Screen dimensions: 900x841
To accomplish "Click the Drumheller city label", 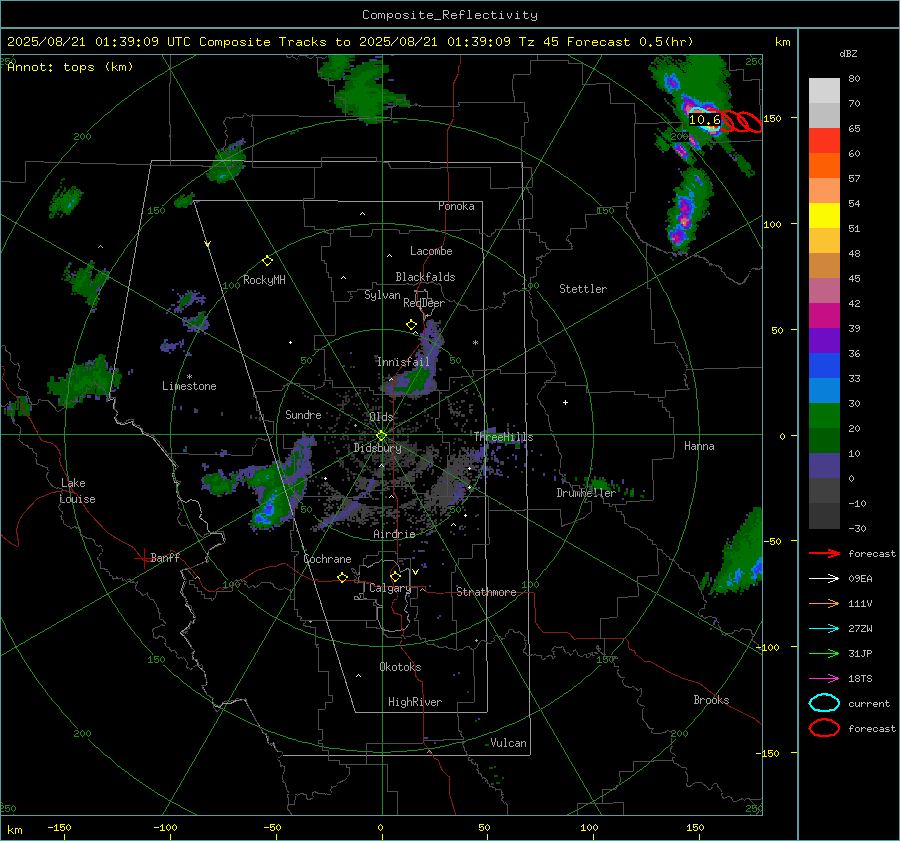I will [586, 493].
